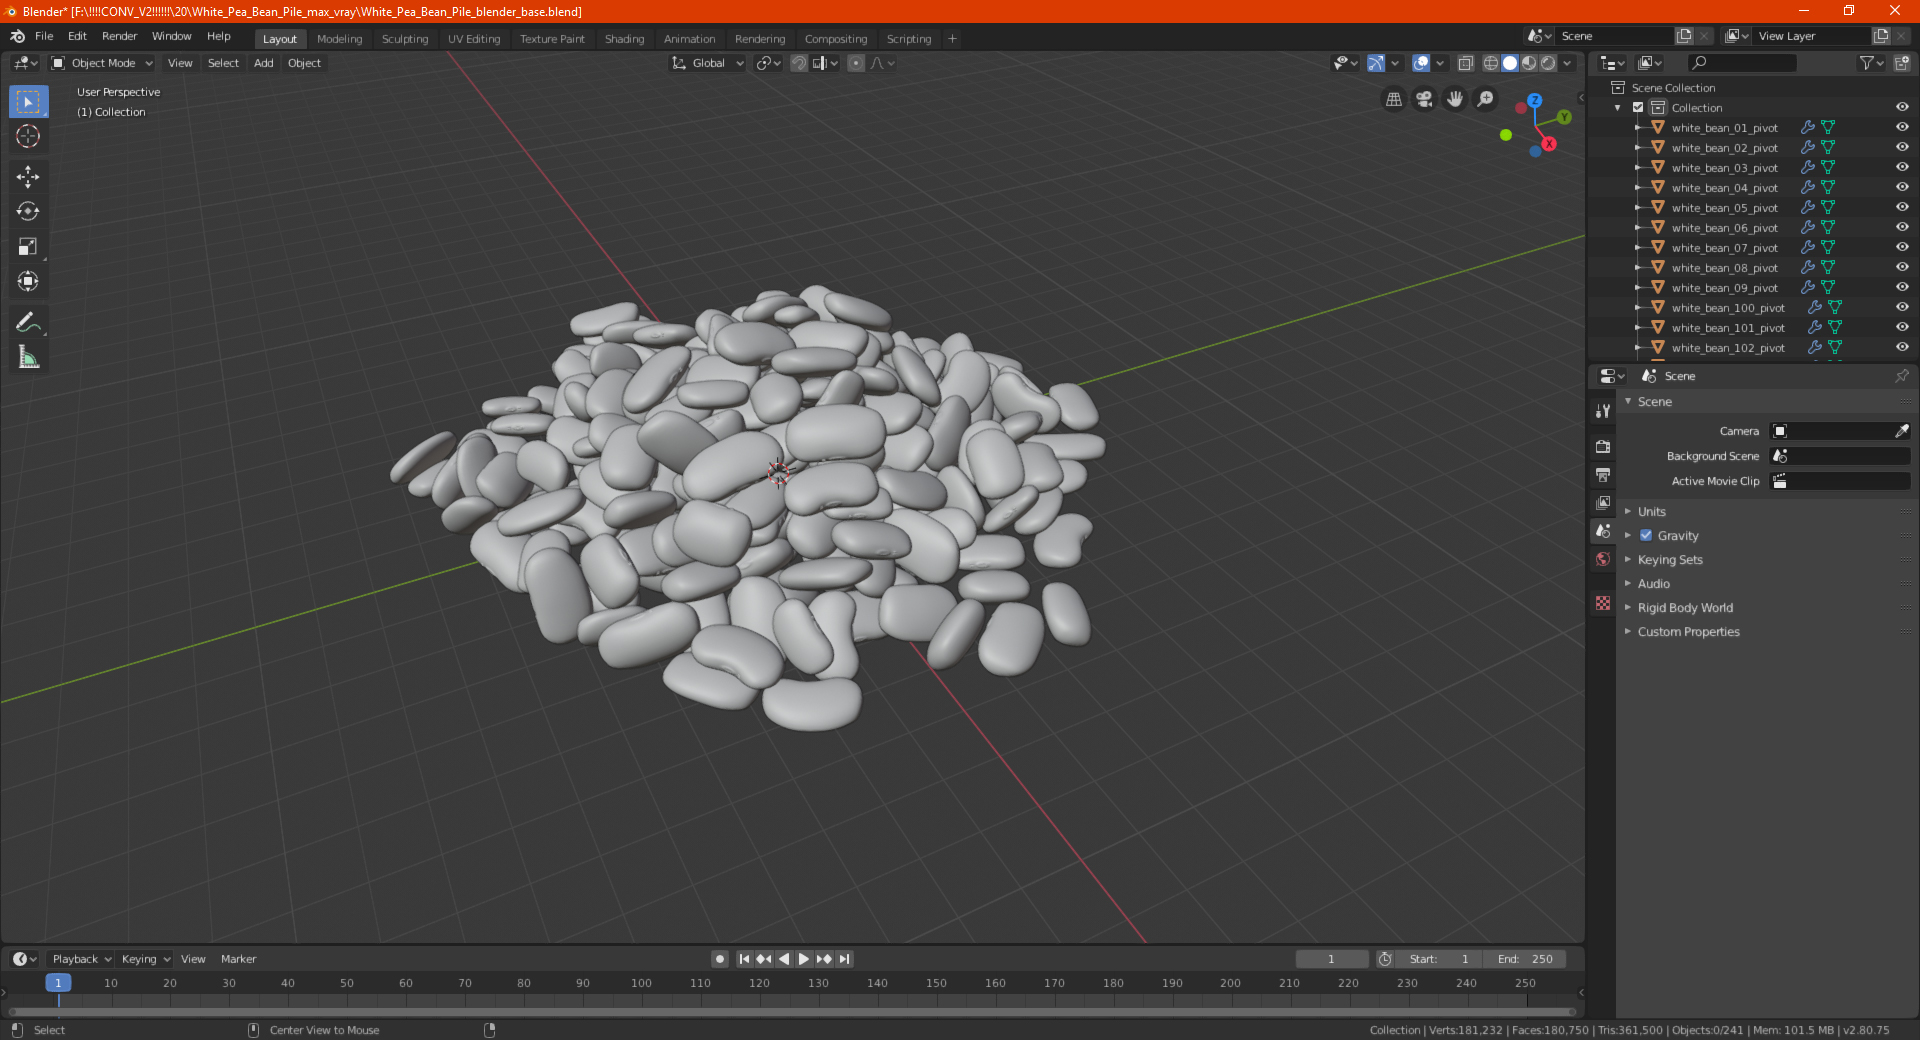Hide white_bean_100_pivot in viewport
1920x1040 pixels.
click(1902, 307)
